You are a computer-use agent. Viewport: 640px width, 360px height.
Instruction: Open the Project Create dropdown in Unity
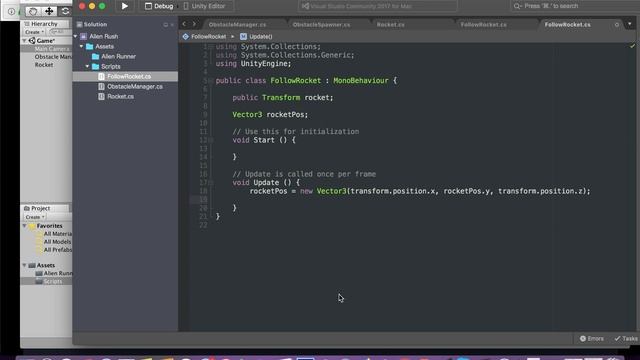pyautogui.click(x=34, y=217)
